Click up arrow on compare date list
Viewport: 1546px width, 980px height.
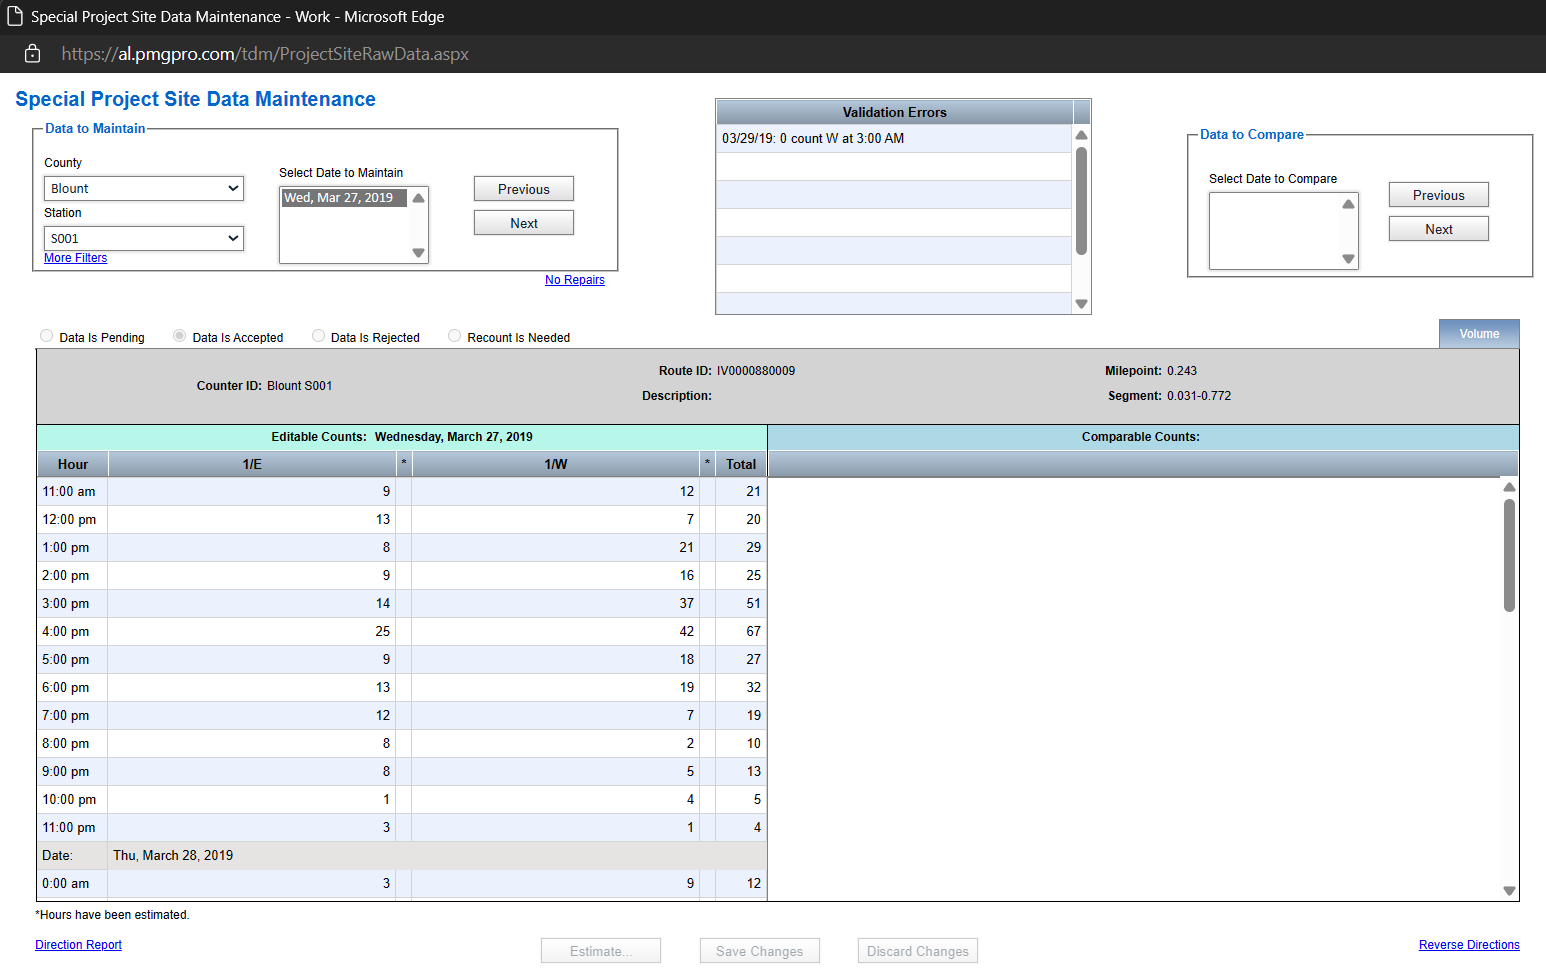pos(1349,203)
